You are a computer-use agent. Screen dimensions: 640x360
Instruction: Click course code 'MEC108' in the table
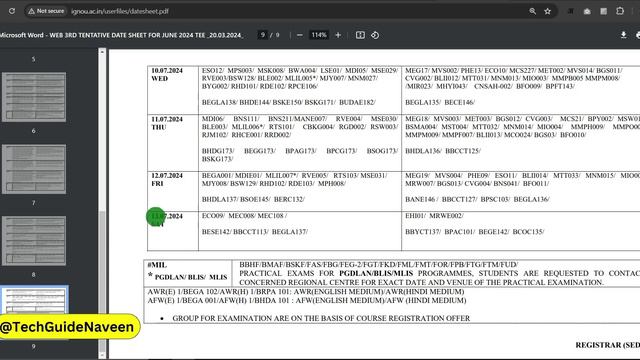pyautogui.click(x=271, y=216)
